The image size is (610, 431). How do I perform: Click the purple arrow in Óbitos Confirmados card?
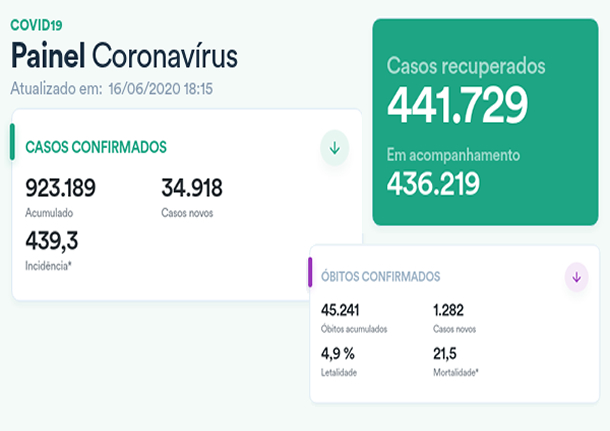(576, 277)
